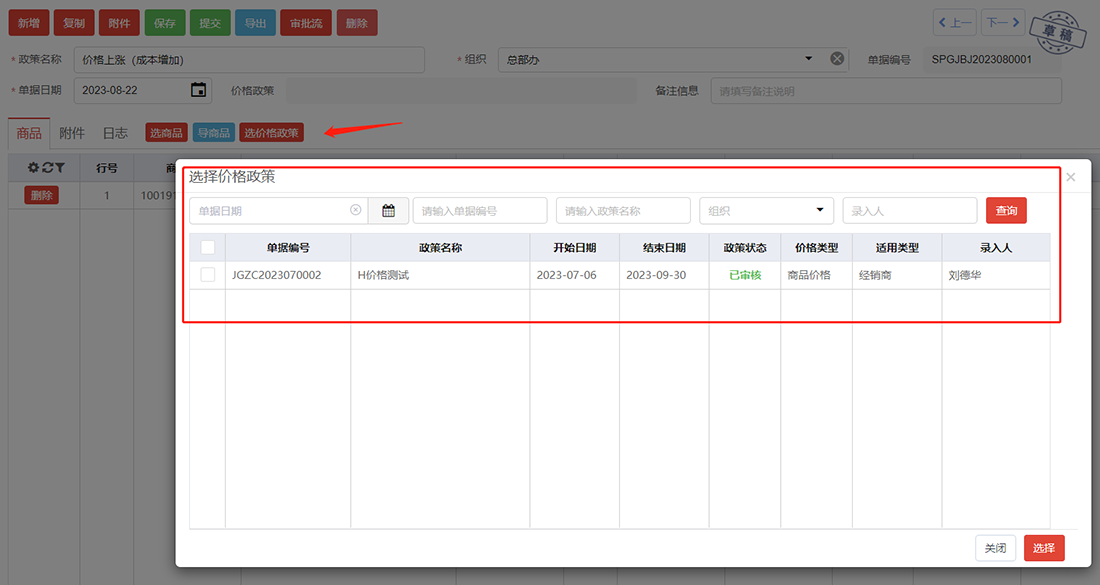Click the 价格类型 column header

[x=817, y=248]
